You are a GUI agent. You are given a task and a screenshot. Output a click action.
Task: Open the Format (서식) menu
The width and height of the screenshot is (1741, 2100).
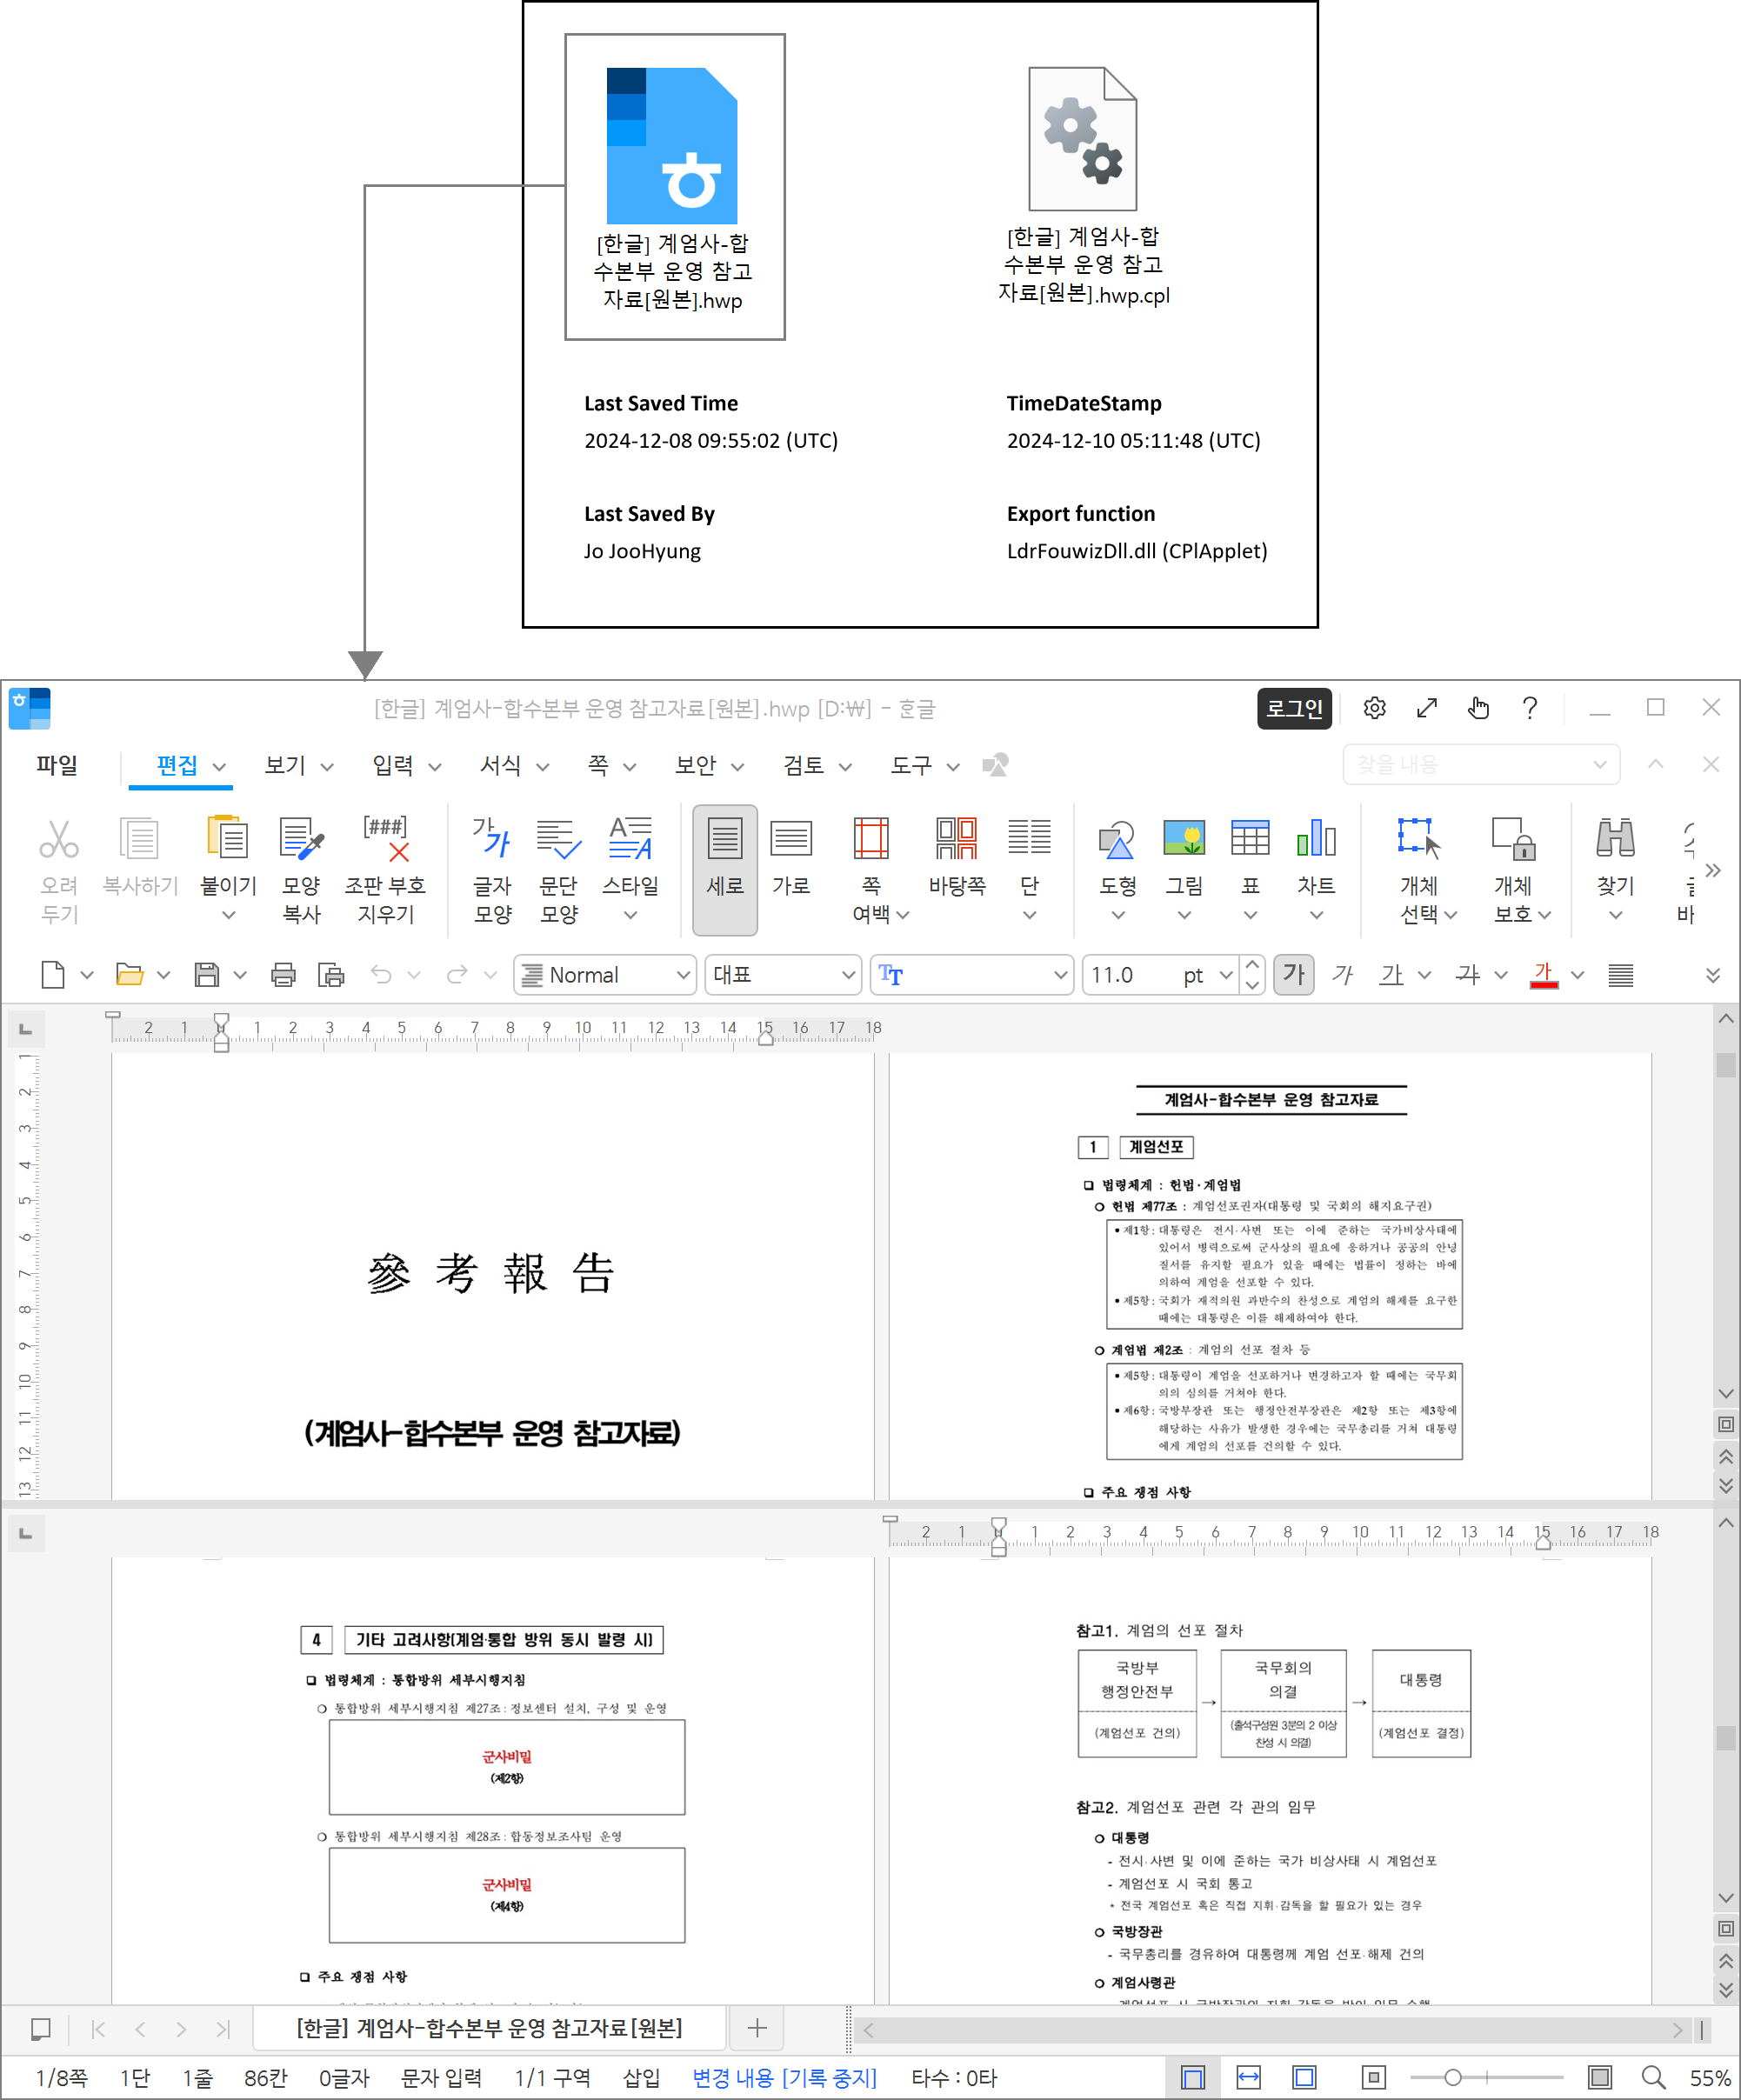[501, 765]
